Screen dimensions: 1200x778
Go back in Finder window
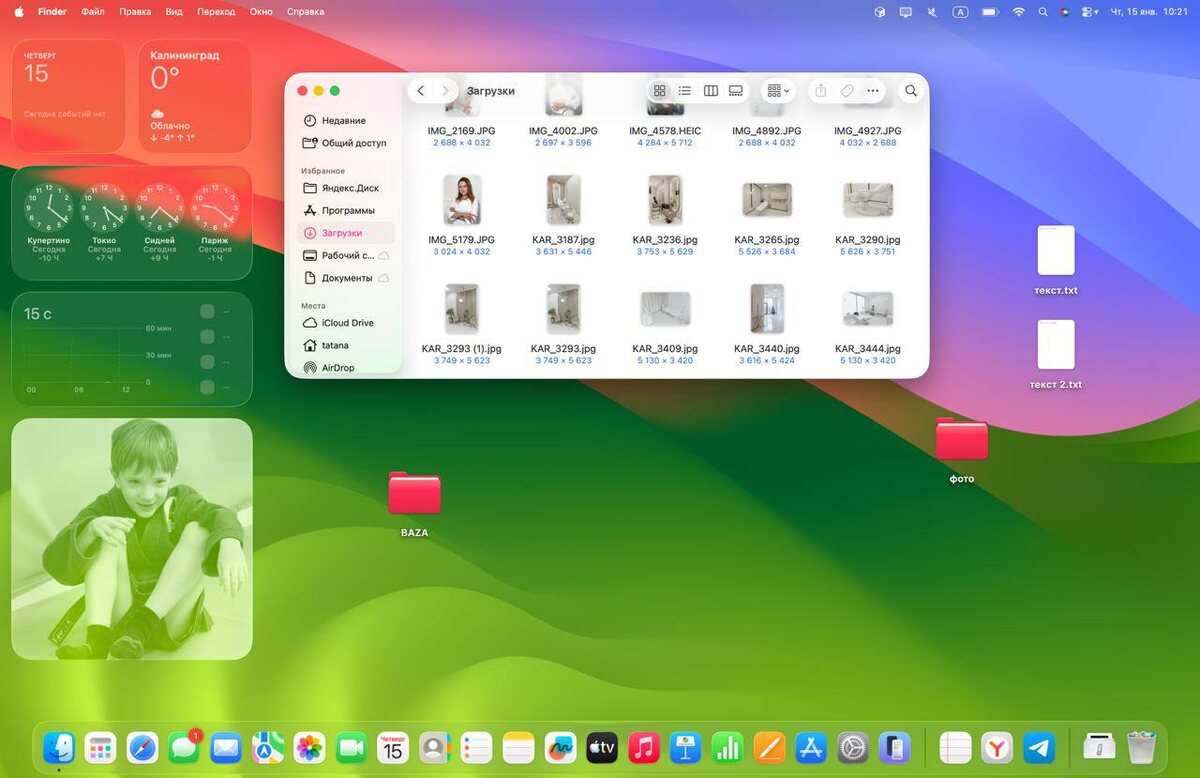coord(421,91)
